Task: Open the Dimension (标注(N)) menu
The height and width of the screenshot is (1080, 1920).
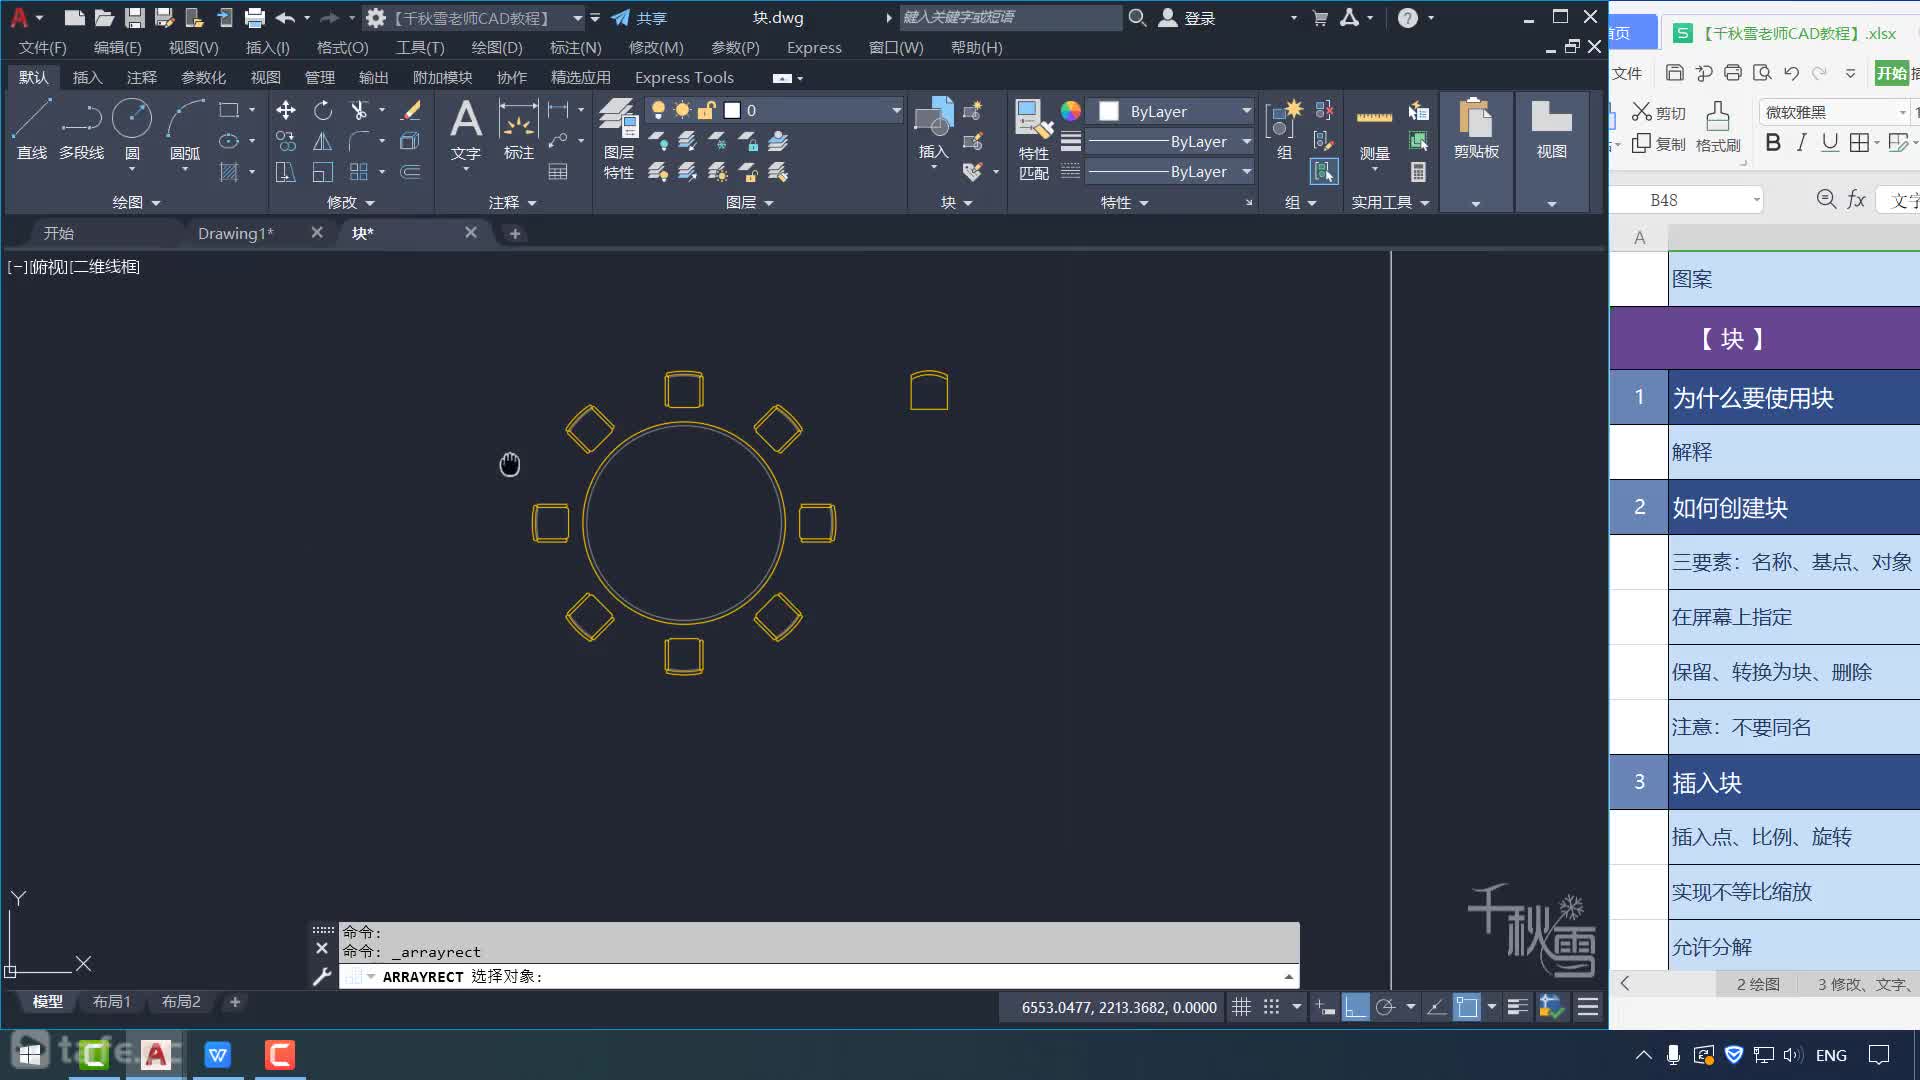Action: (575, 47)
